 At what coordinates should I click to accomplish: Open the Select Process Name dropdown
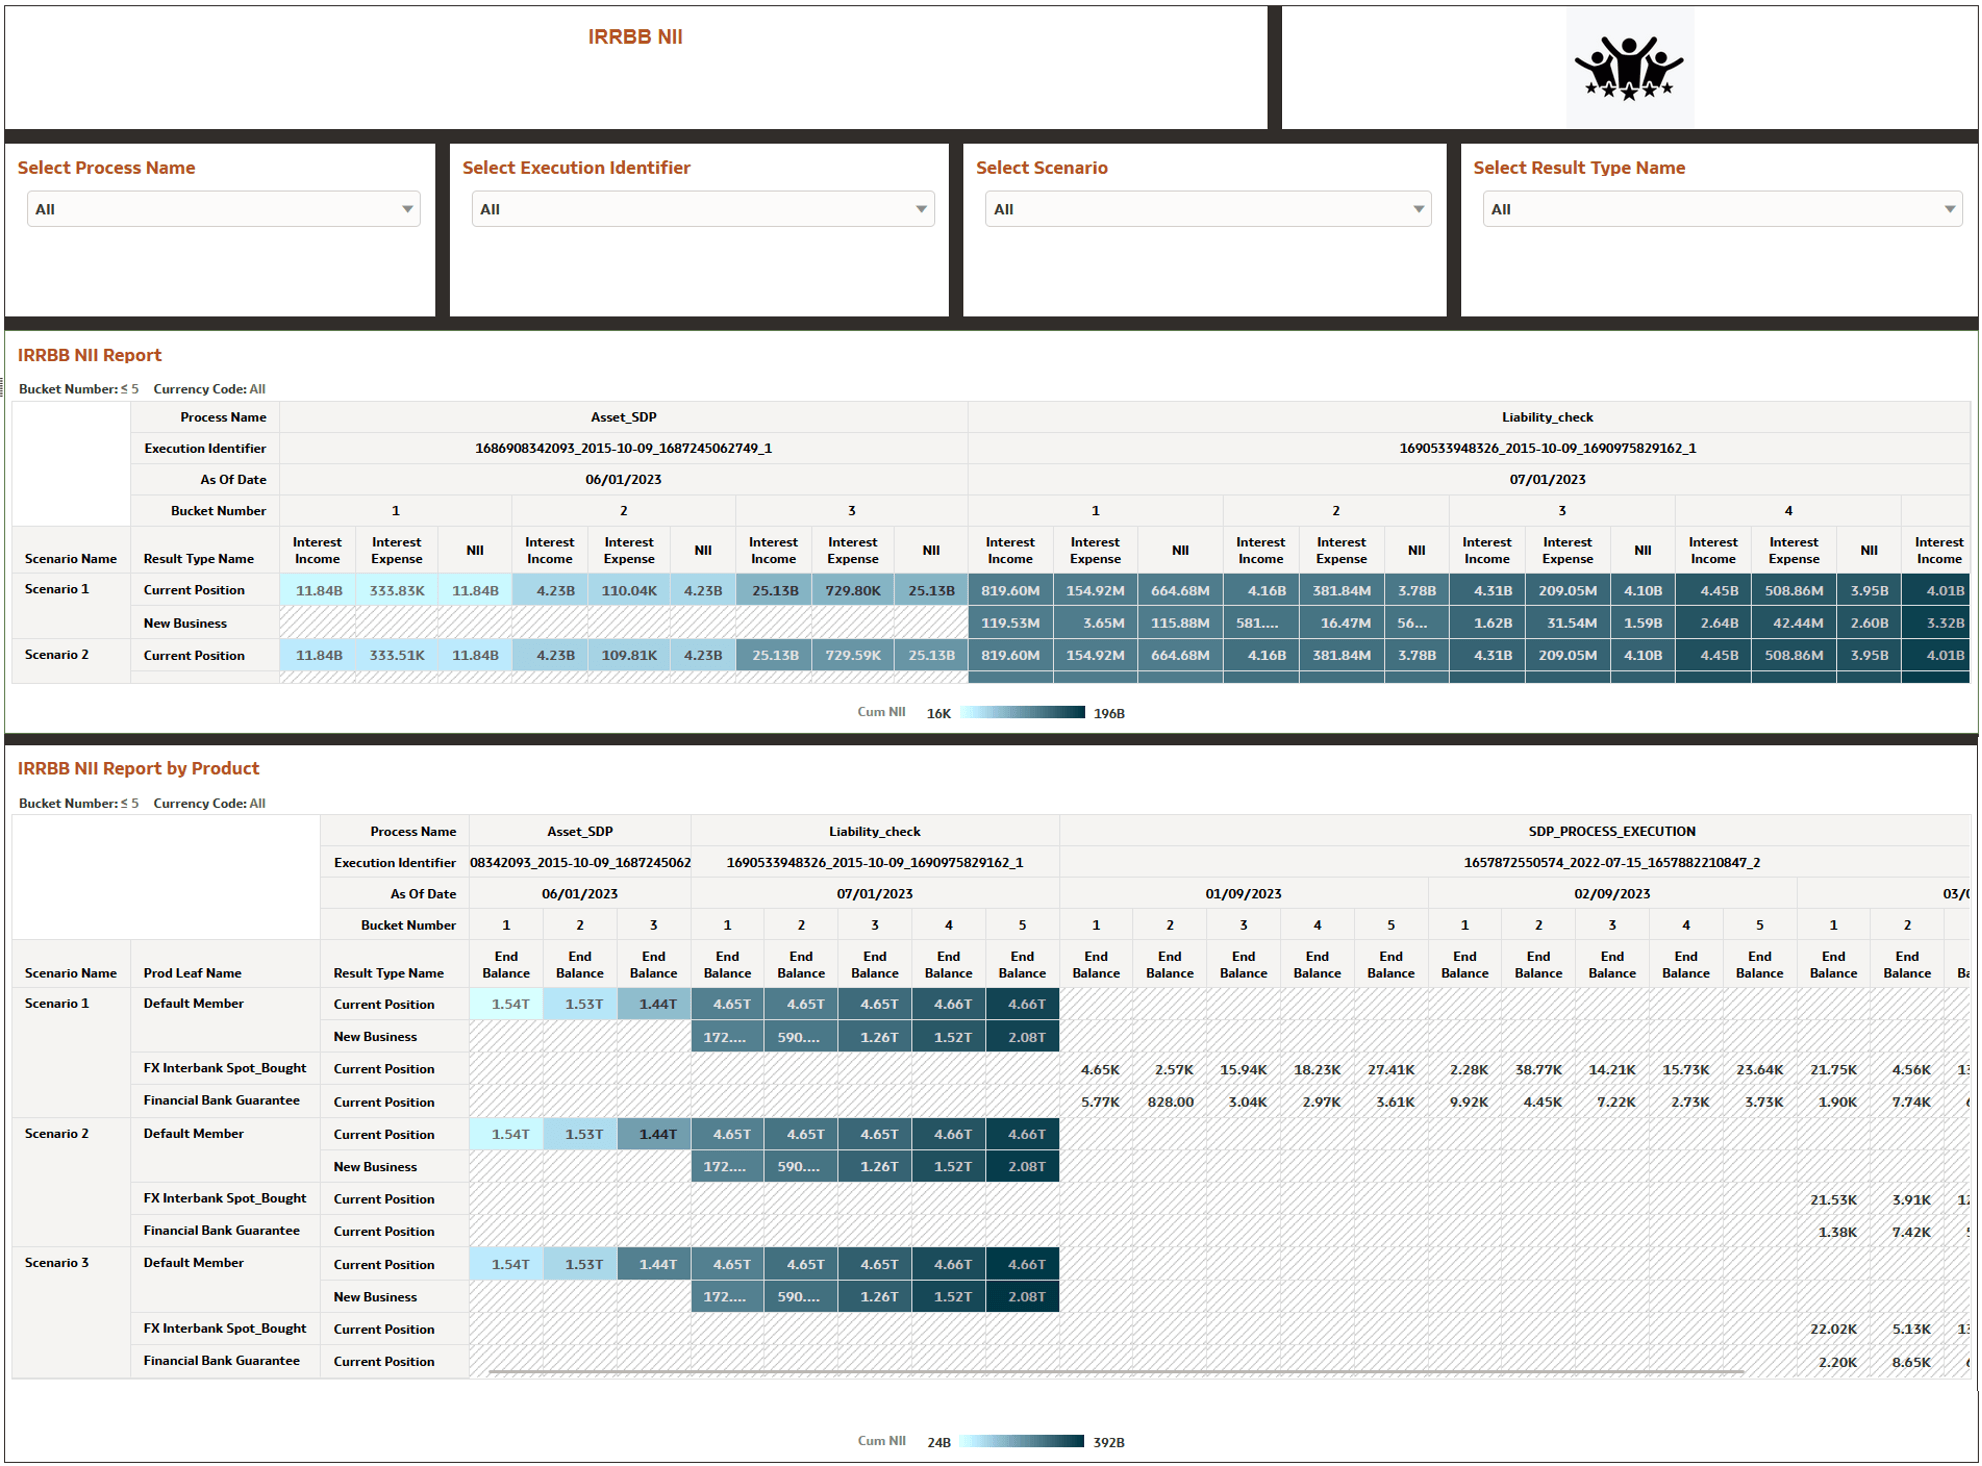223,209
